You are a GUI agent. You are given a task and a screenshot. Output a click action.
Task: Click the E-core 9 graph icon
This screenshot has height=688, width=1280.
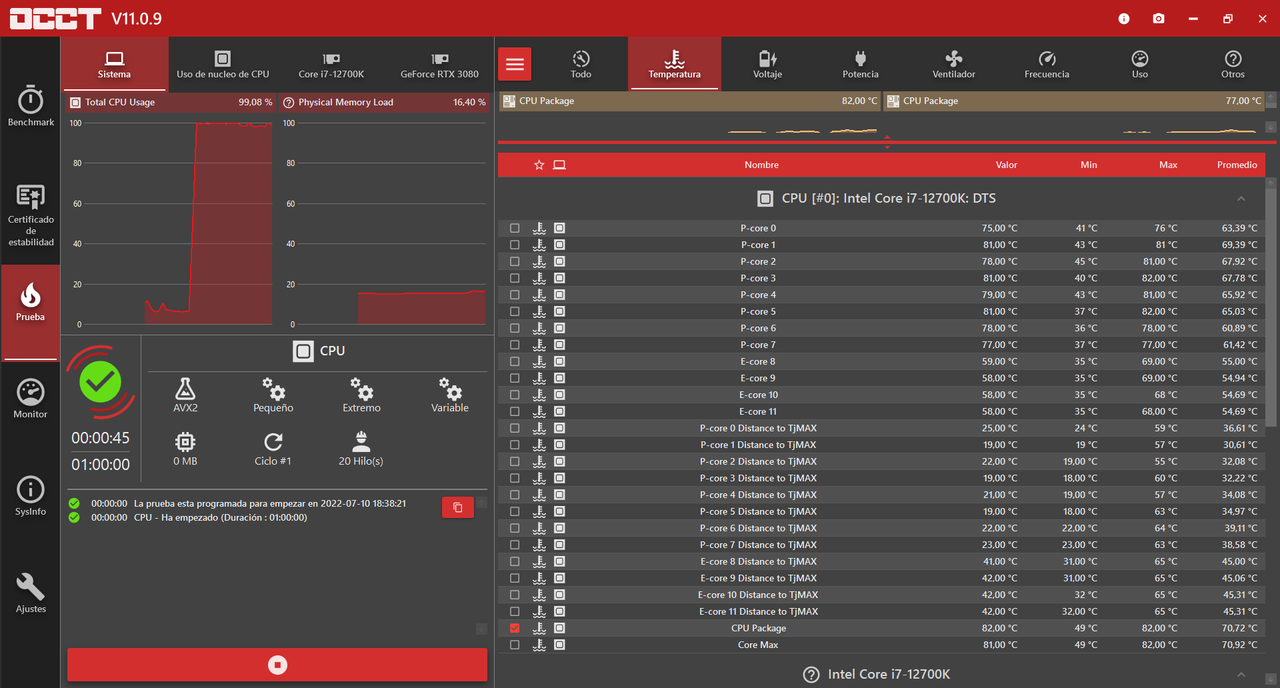pos(539,378)
